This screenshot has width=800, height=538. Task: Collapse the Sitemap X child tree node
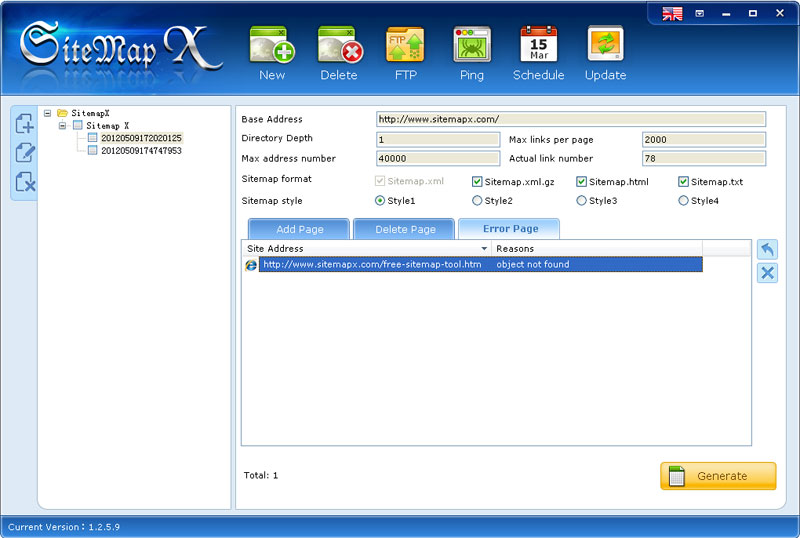(x=62, y=125)
